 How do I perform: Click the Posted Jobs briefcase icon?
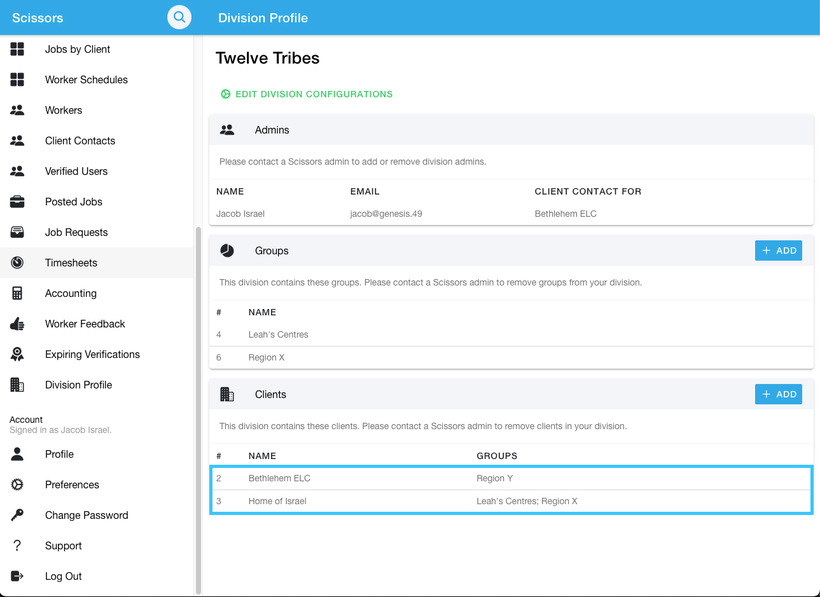(x=17, y=202)
